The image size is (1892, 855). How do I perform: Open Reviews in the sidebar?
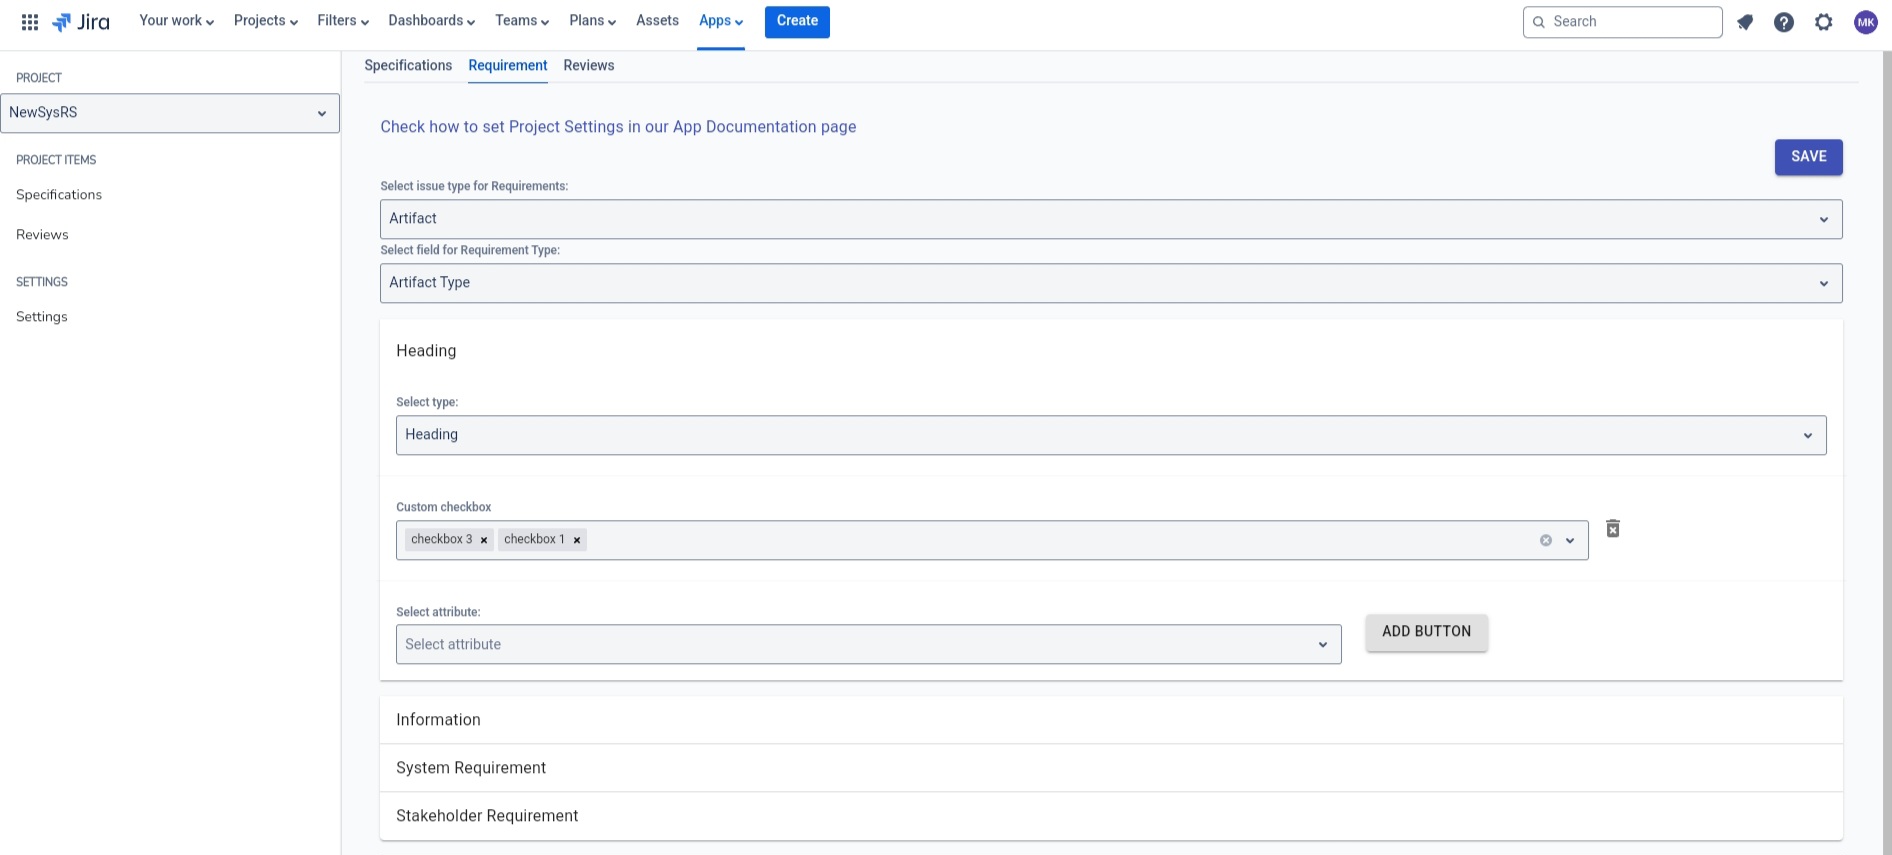tap(42, 235)
